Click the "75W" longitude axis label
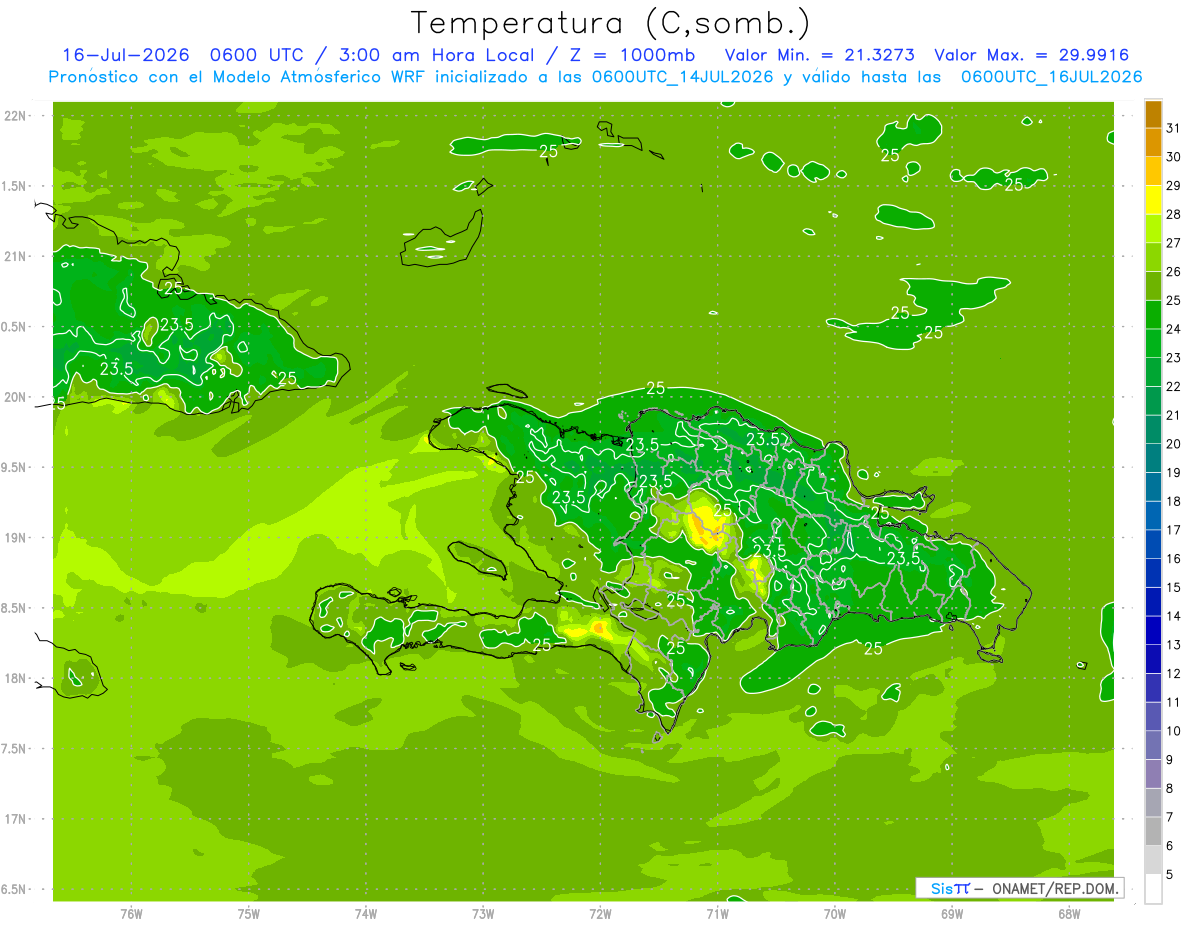 249,914
